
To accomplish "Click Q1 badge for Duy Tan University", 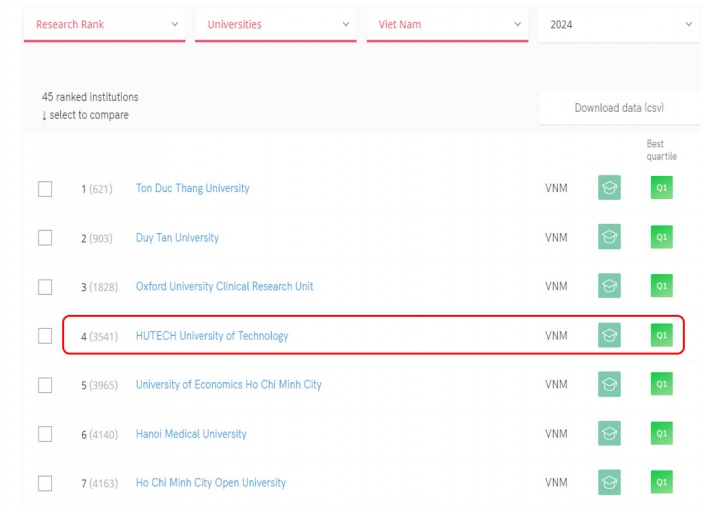I will tap(662, 236).
